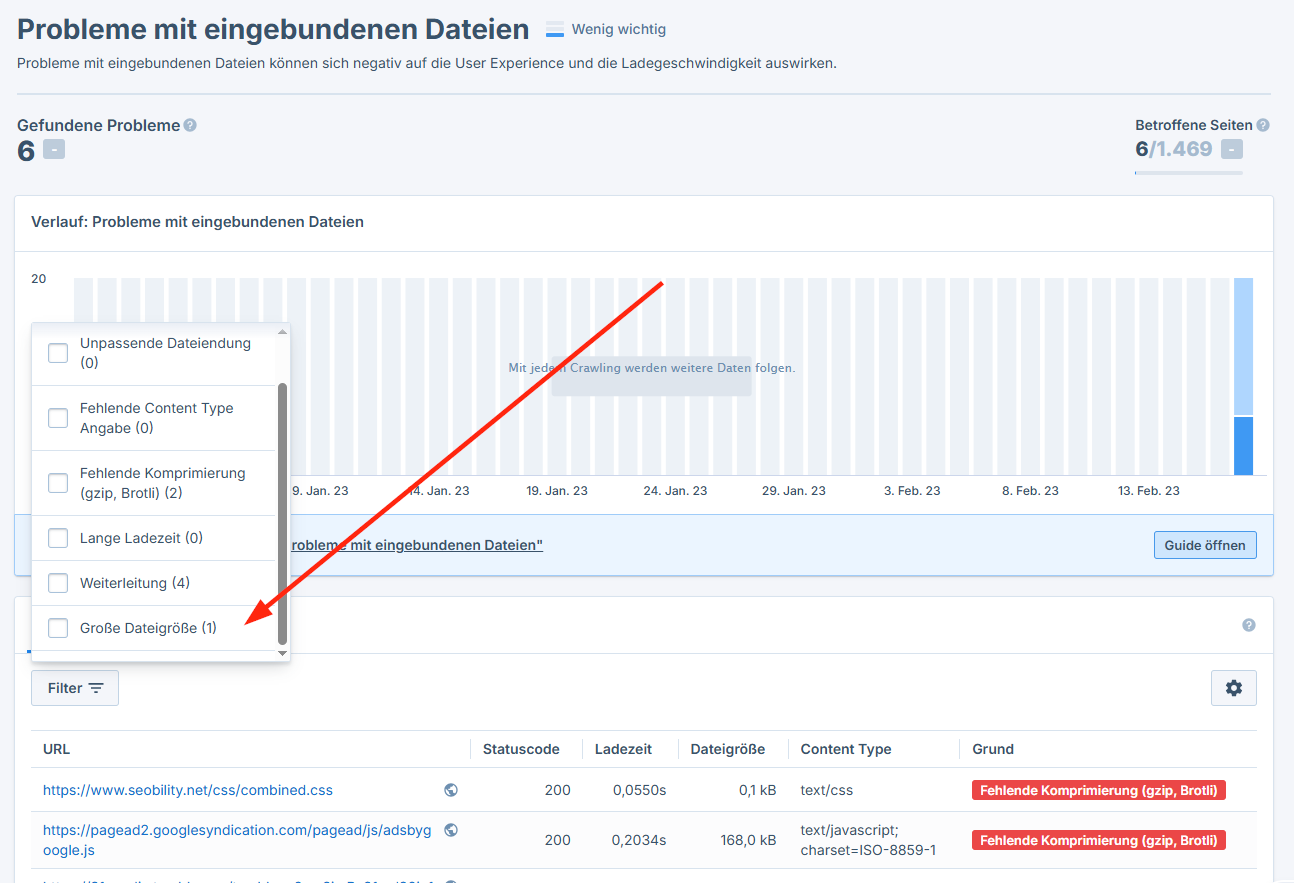Click the "Wenig wichtig" priority badge
Viewport: 1294px width, 883px height.
click(604, 29)
